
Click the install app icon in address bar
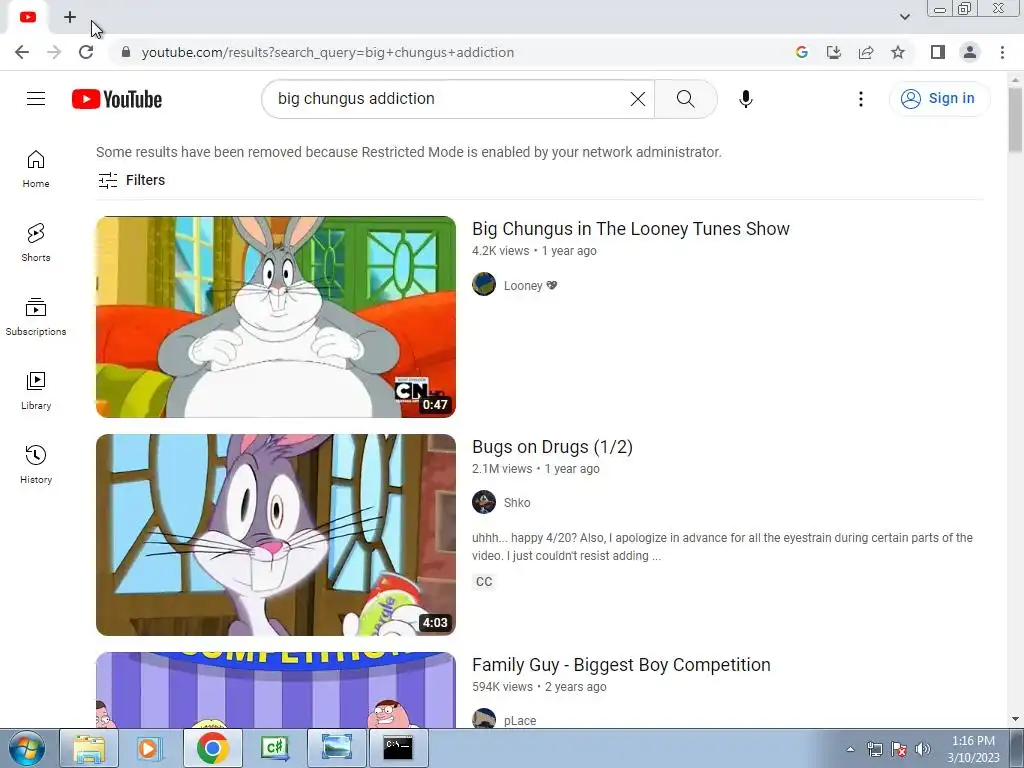(x=834, y=52)
